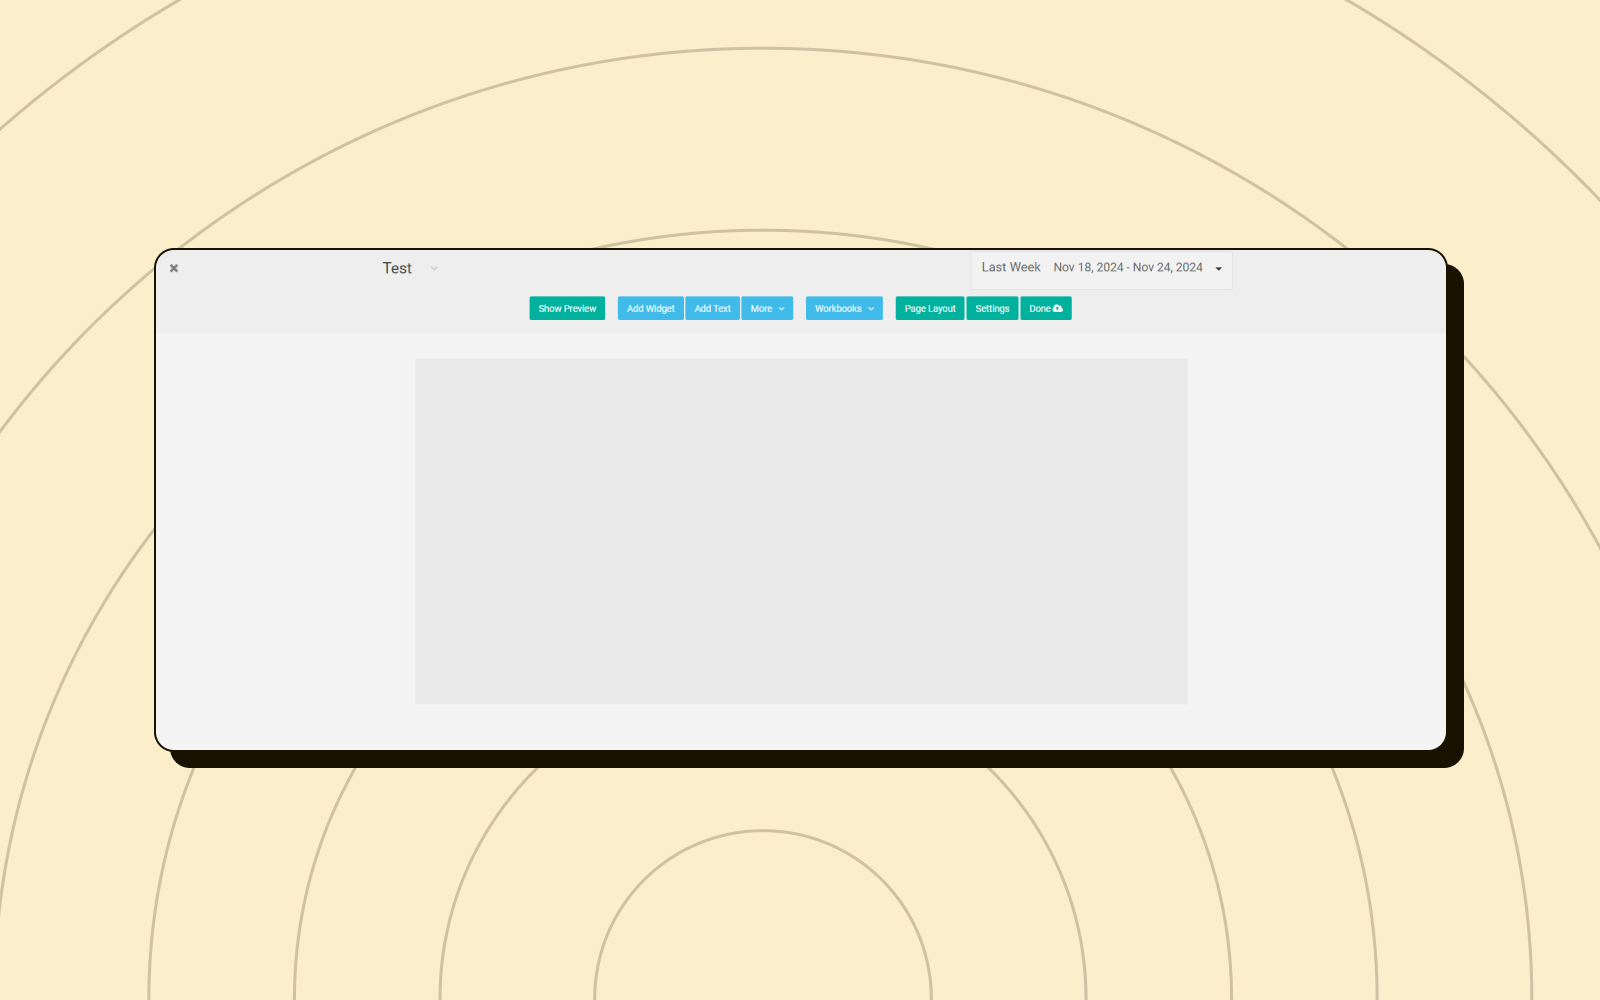Open Page Layout options
The width and height of the screenshot is (1600, 1000).
[930, 308]
